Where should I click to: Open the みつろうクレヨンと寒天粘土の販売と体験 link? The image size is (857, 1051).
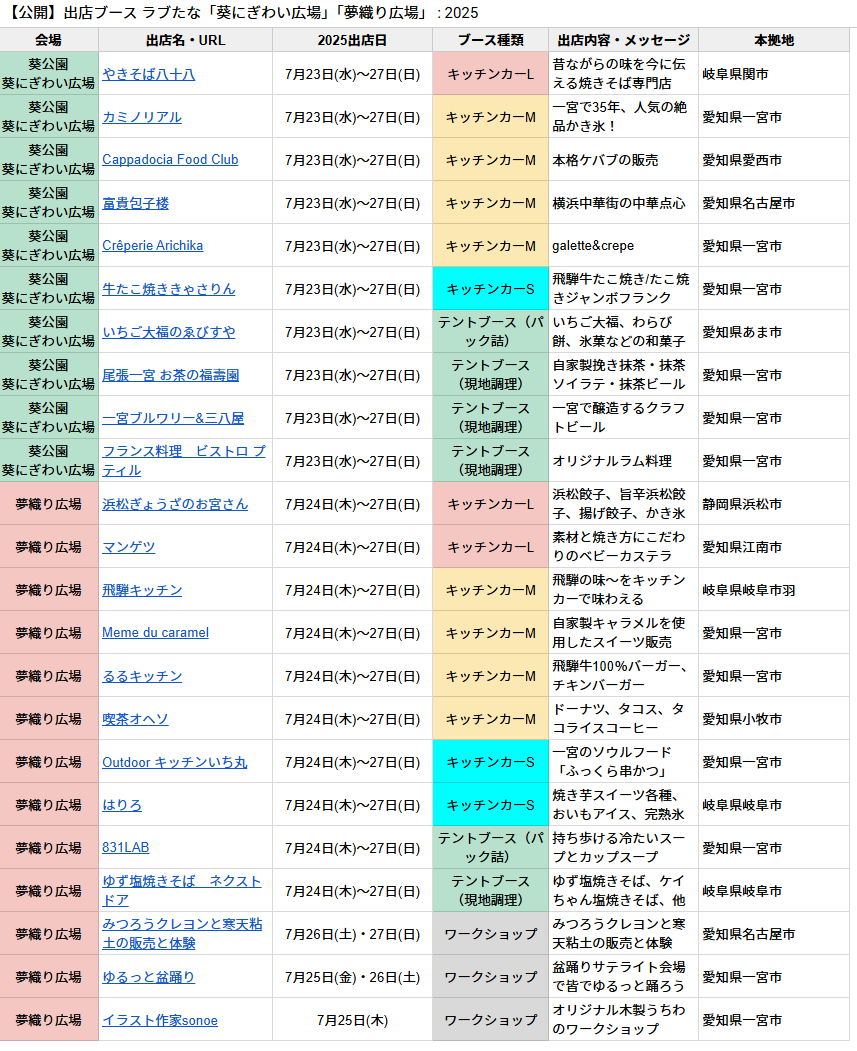coord(182,934)
